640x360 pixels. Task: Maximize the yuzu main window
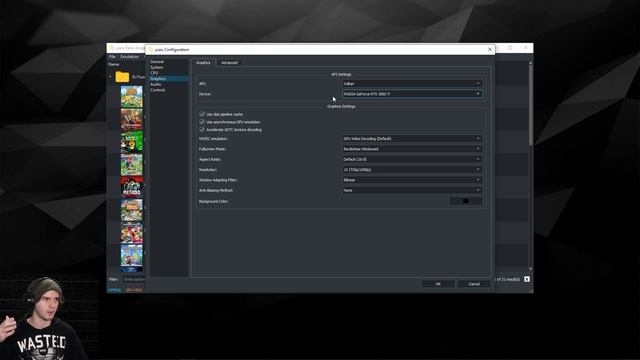(x=510, y=48)
